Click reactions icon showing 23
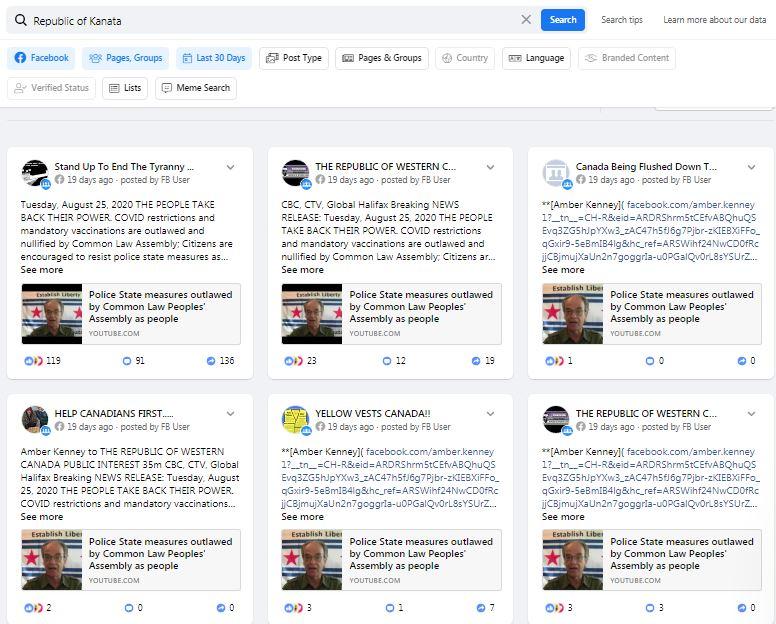This screenshot has height=624, width=776. 293,361
